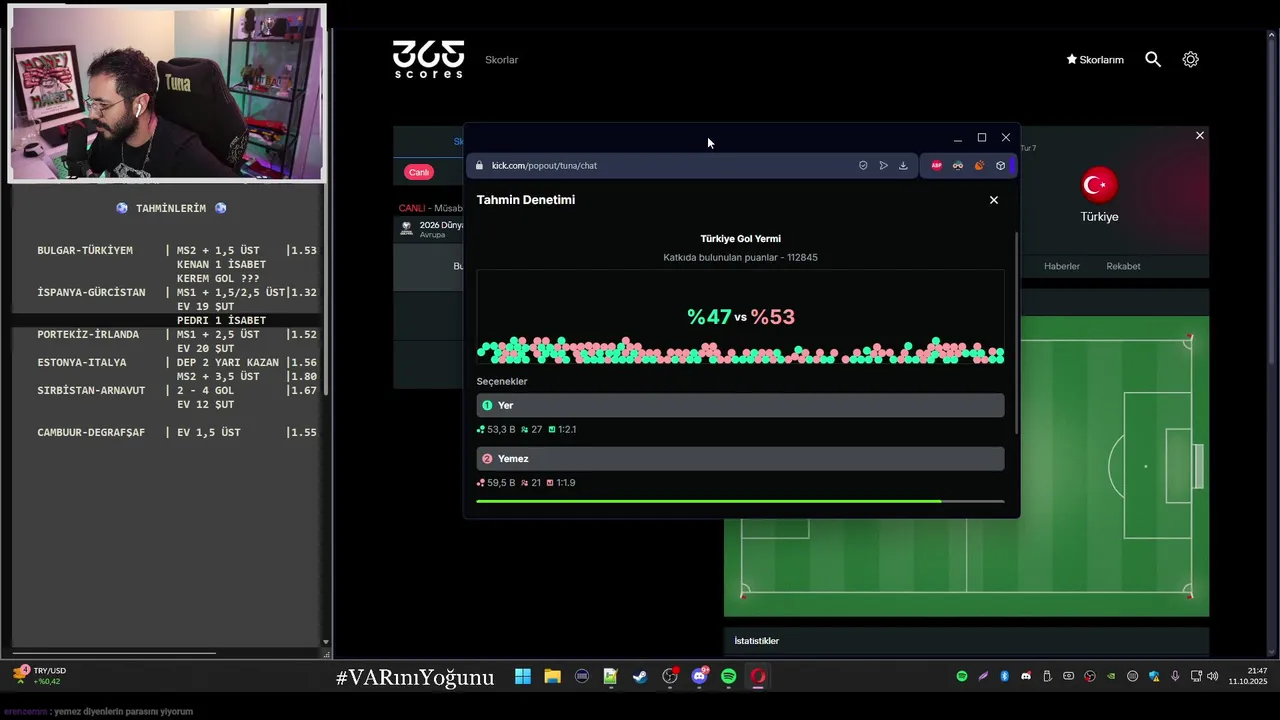
Task: Open the Windows Start button
Action: tap(523, 677)
